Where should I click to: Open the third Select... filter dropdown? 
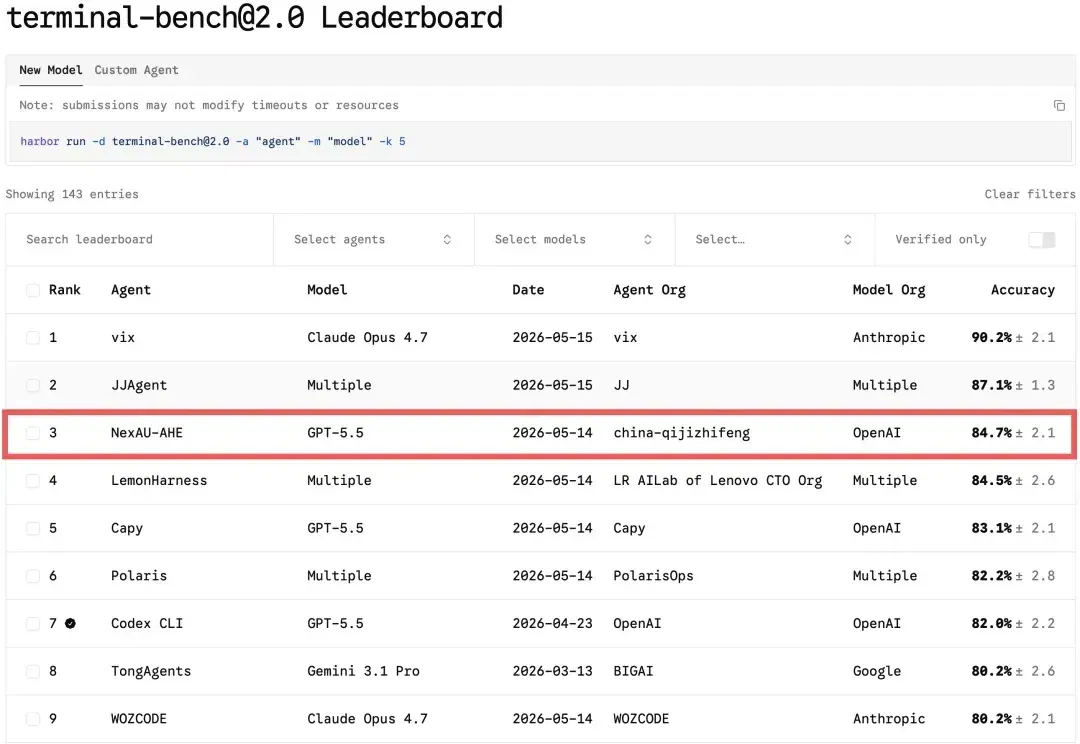point(775,239)
